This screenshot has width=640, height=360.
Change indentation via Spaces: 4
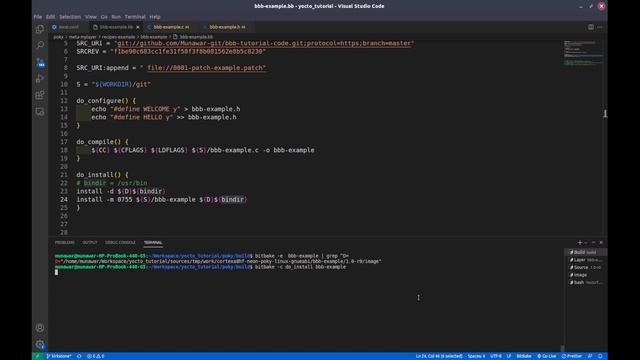pos(476,356)
